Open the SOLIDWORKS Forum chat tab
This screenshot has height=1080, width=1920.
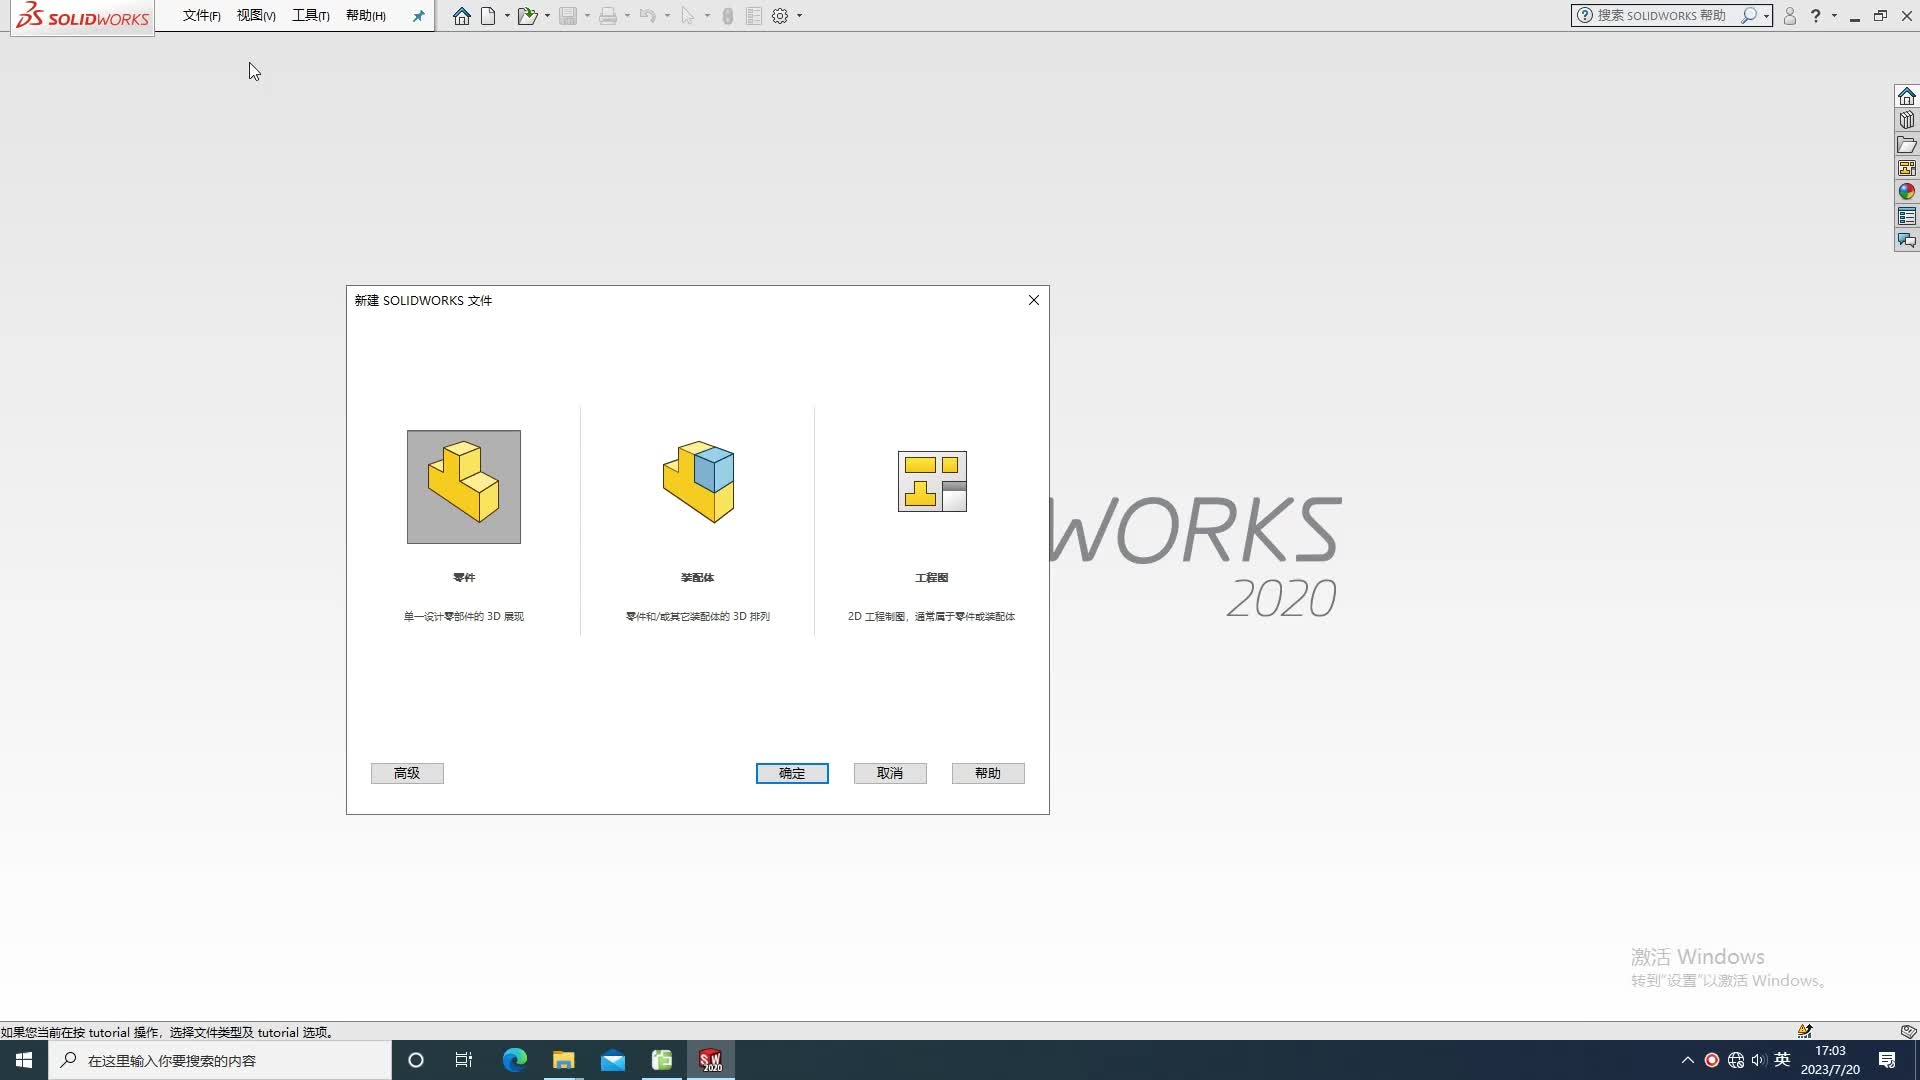pyautogui.click(x=1907, y=240)
